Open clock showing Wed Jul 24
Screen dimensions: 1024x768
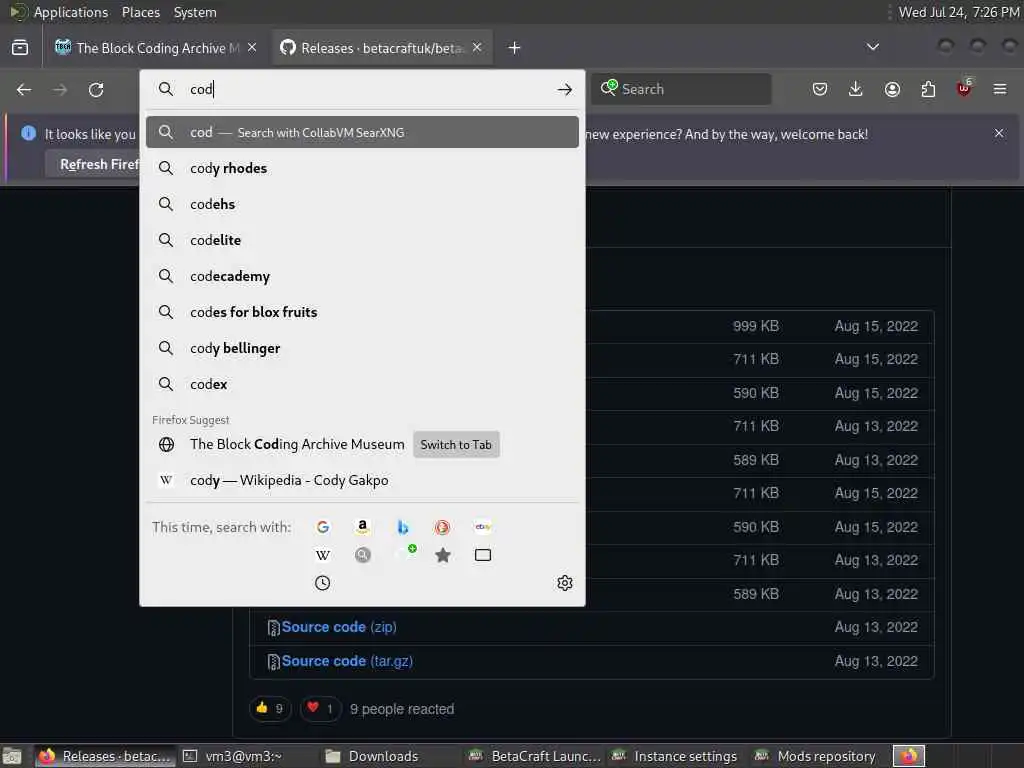coord(959,12)
